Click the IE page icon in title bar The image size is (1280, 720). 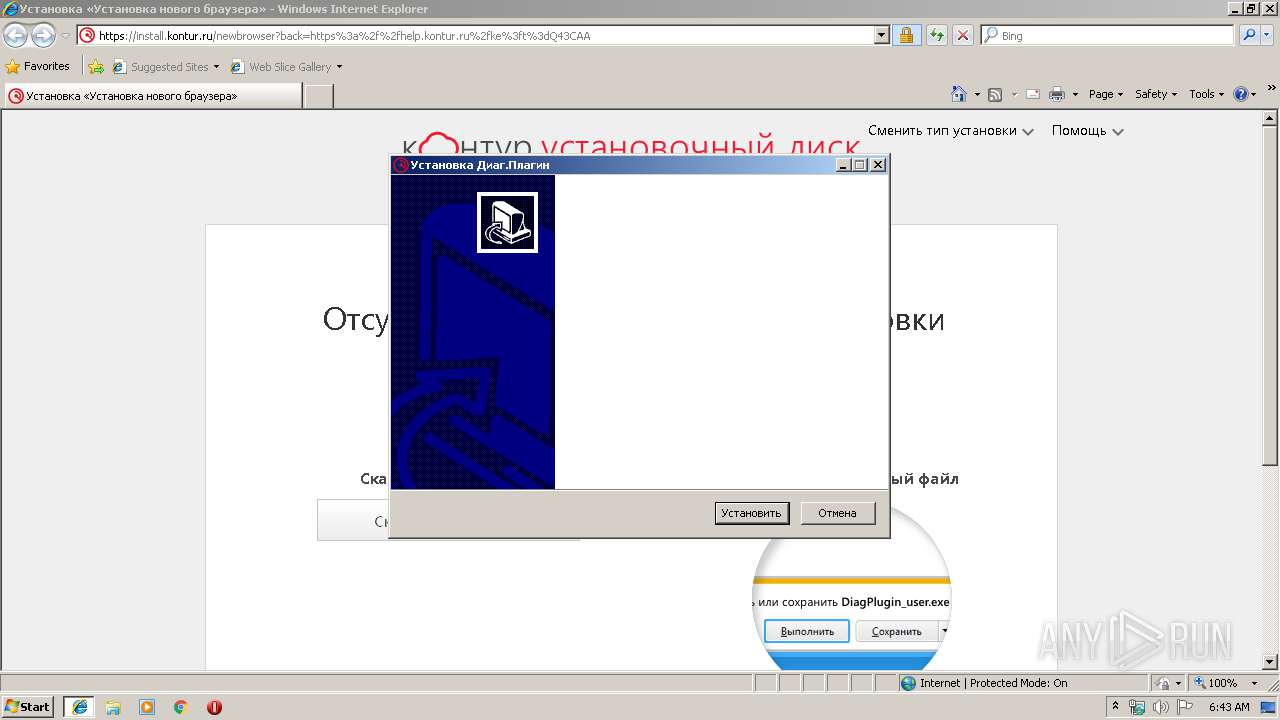10,9
